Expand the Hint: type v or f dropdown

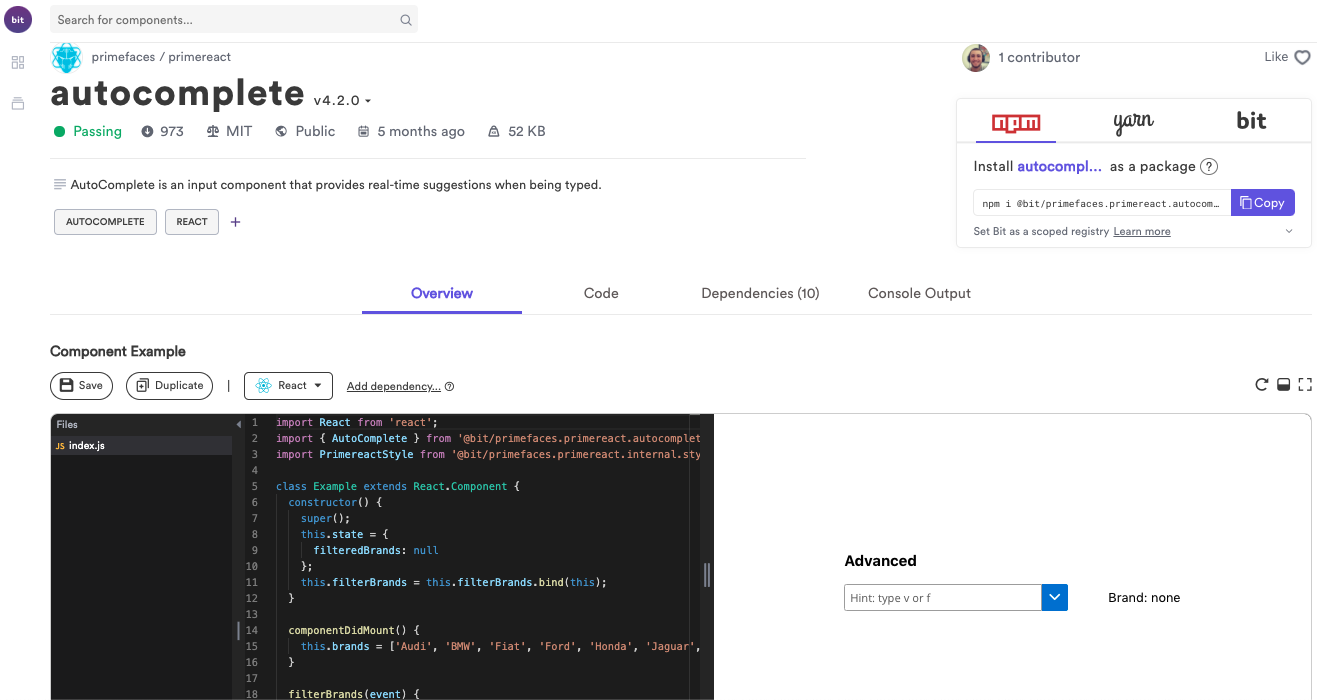1054,596
